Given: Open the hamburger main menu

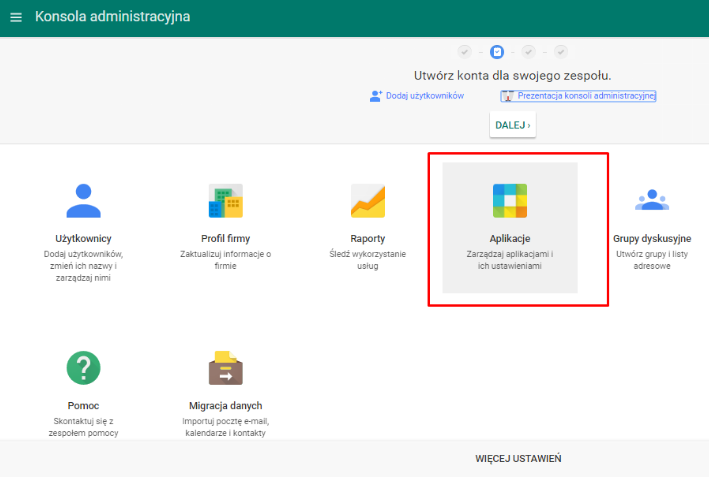Looking at the screenshot, I should [16, 17].
